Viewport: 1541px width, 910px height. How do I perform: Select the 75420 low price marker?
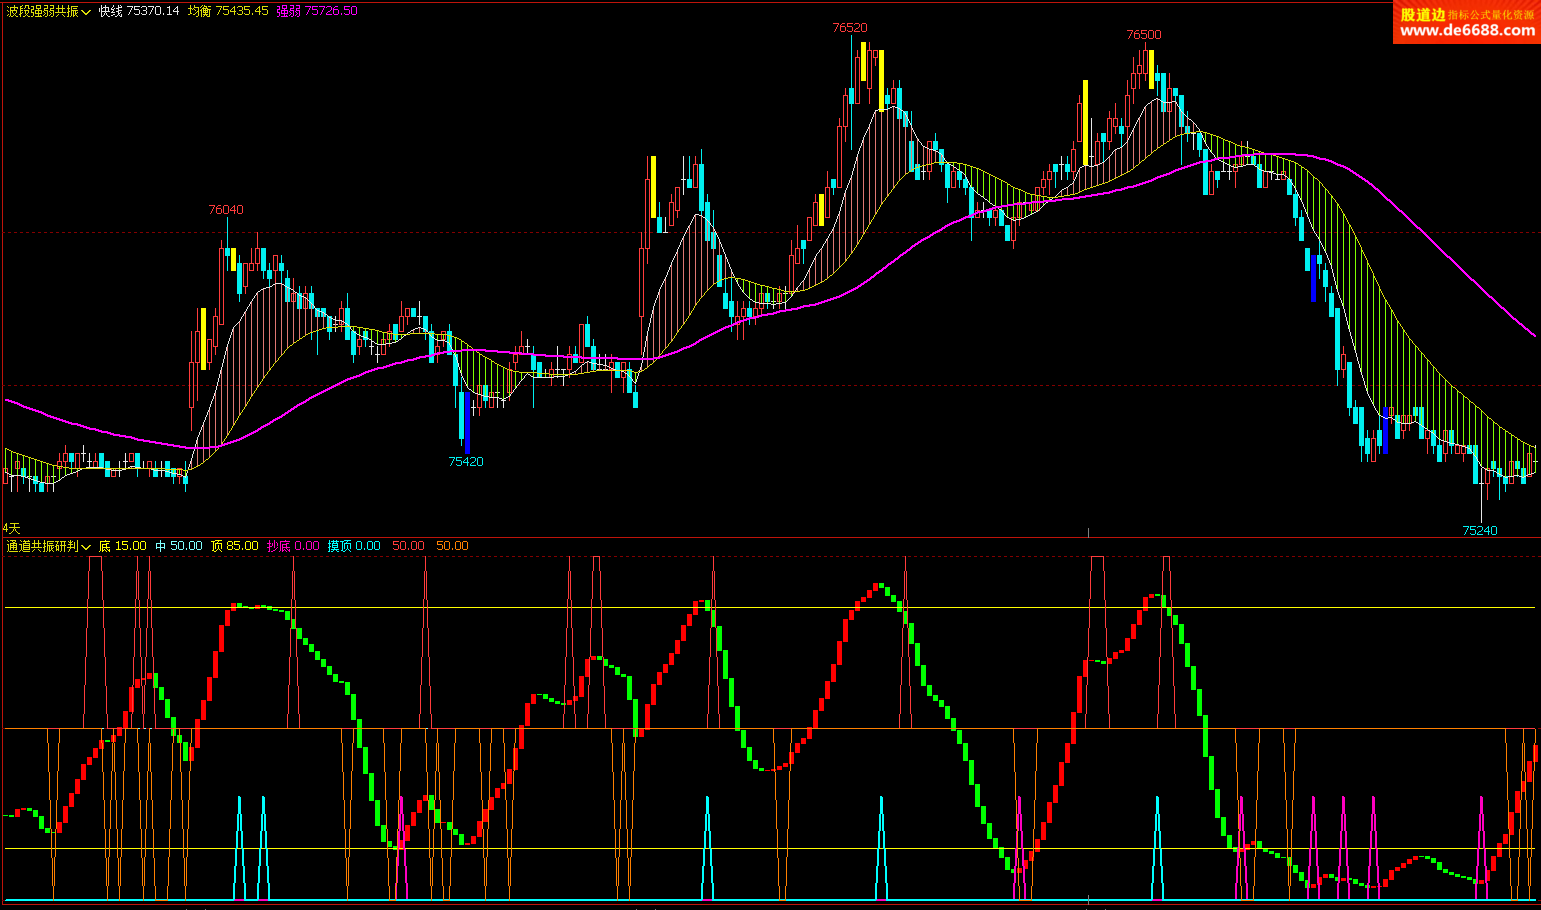tap(466, 462)
